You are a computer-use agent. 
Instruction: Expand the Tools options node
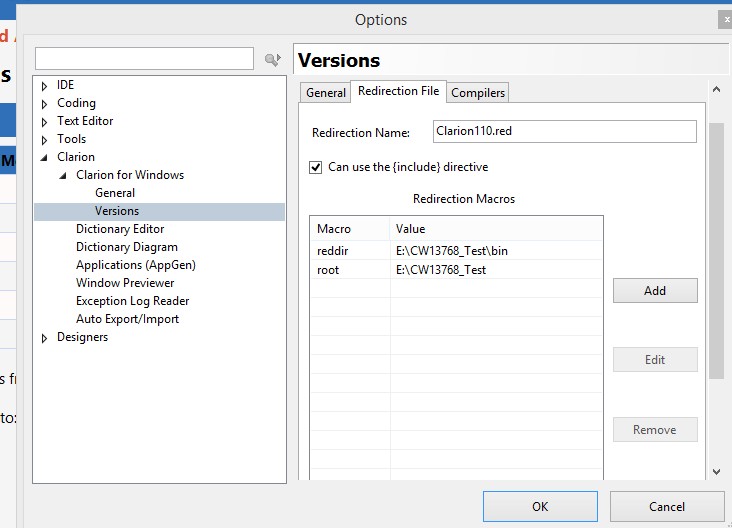point(44,140)
